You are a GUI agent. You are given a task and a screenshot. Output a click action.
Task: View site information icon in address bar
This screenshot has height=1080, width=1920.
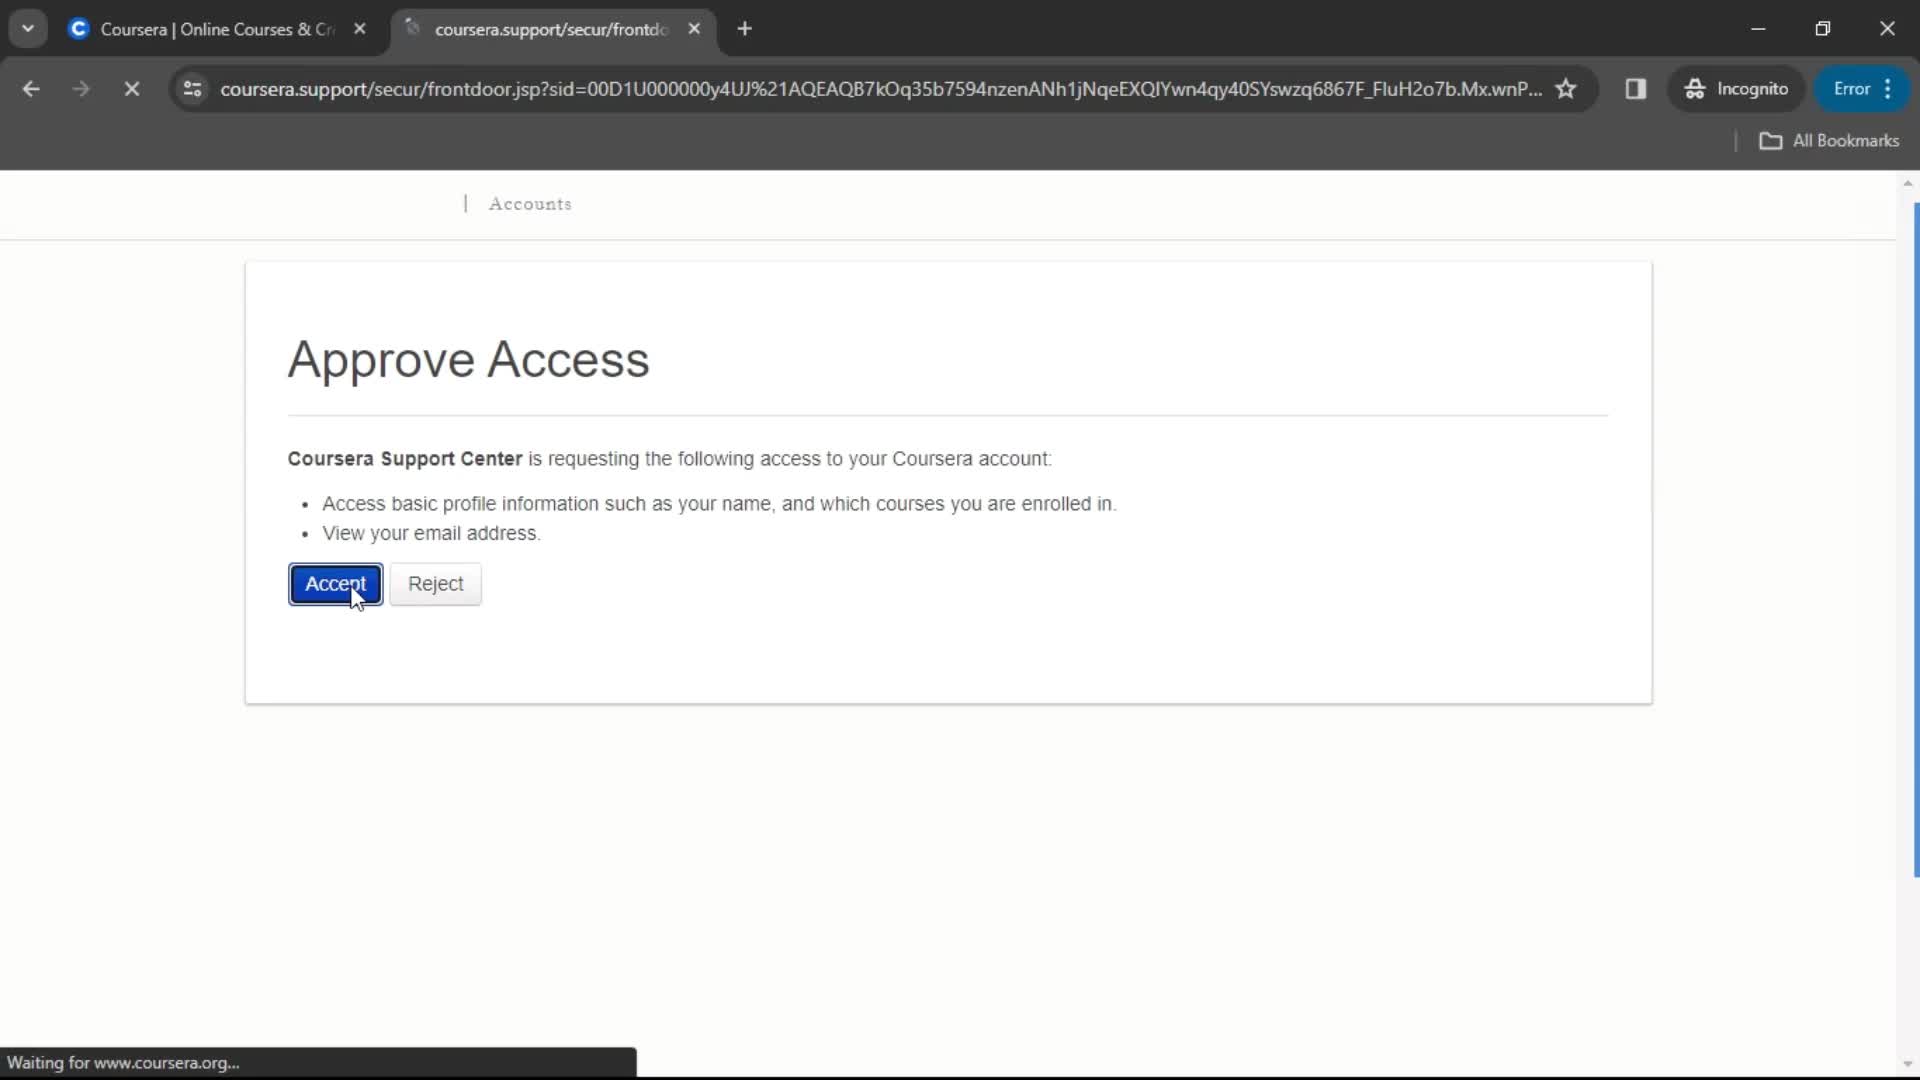pyautogui.click(x=193, y=89)
